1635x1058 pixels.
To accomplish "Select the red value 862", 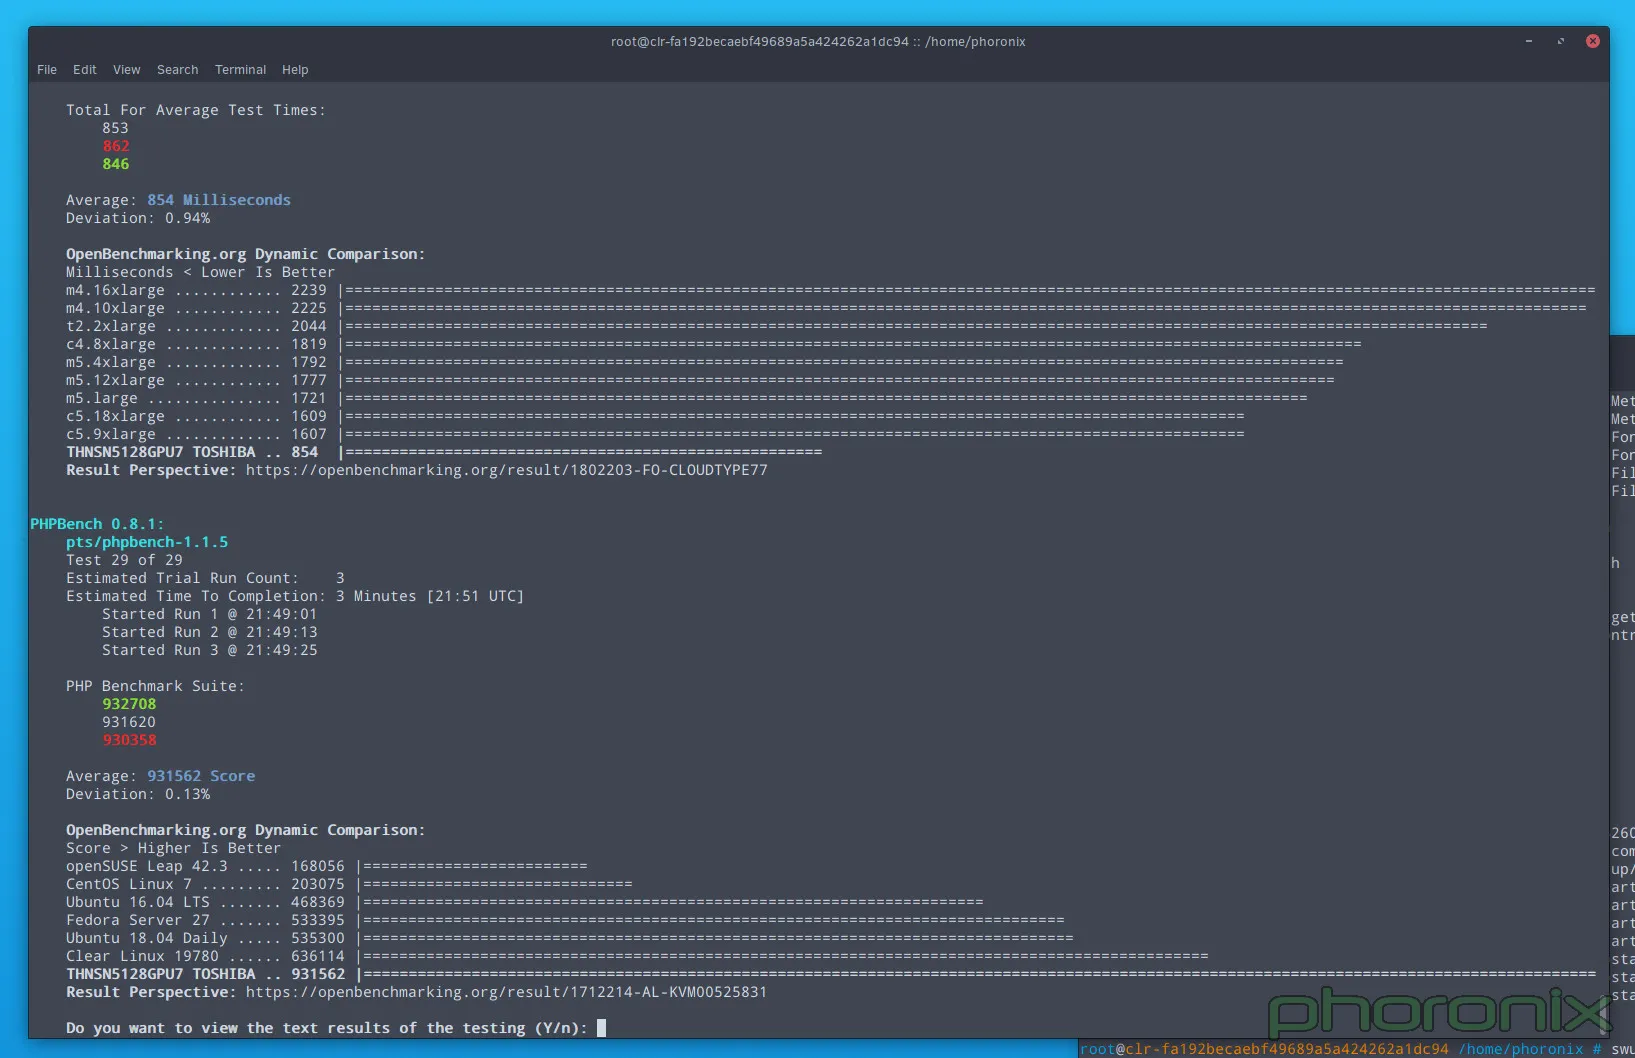I will tap(116, 146).
